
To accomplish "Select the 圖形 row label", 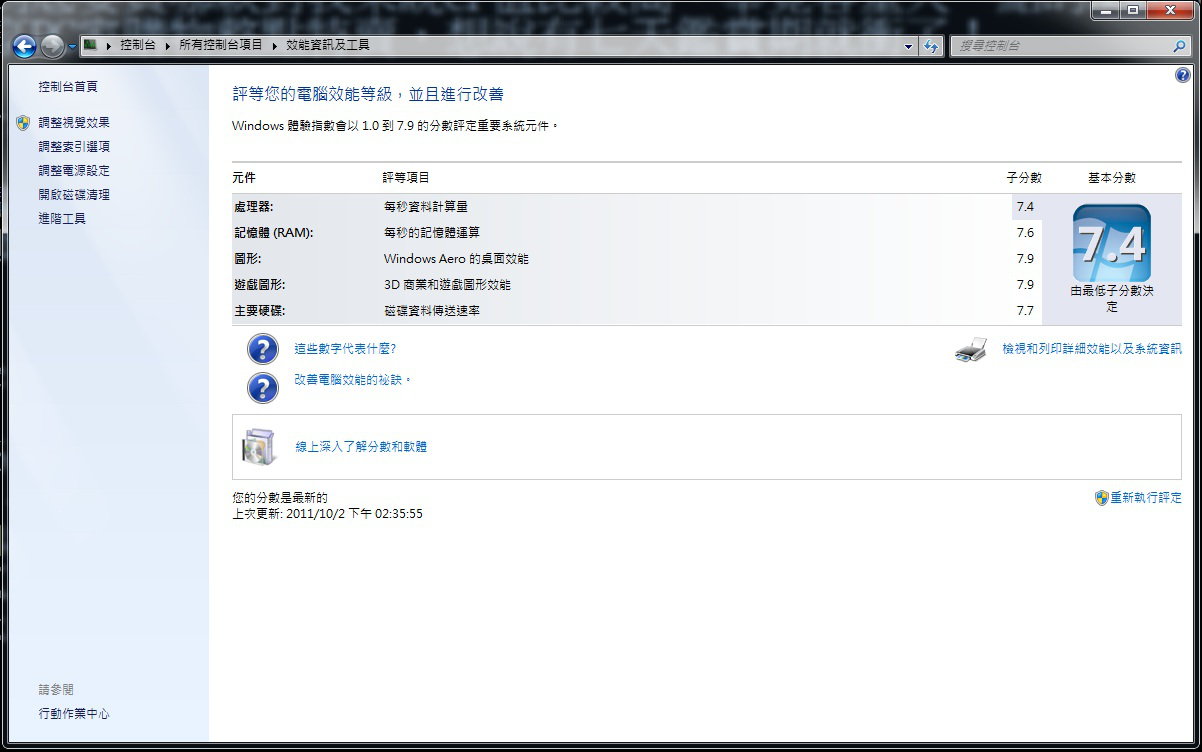I will (x=247, y=259).
